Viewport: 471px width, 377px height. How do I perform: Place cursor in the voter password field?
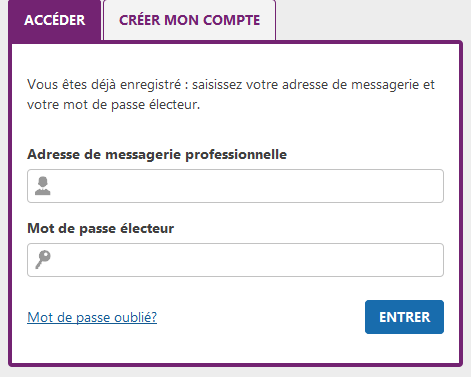click(x=235, y=260)
